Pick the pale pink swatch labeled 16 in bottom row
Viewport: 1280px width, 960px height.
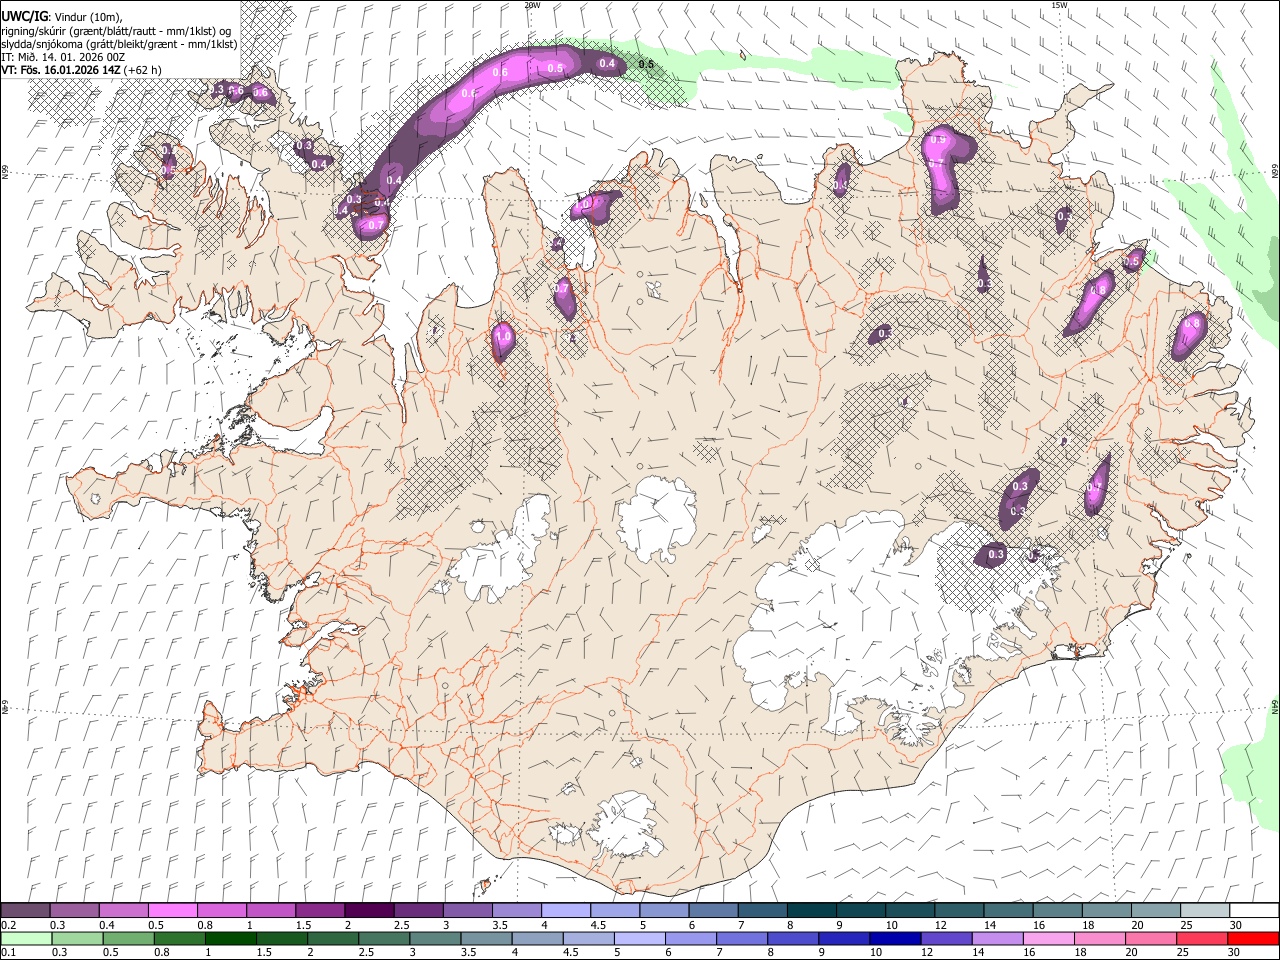(1048, 938)
